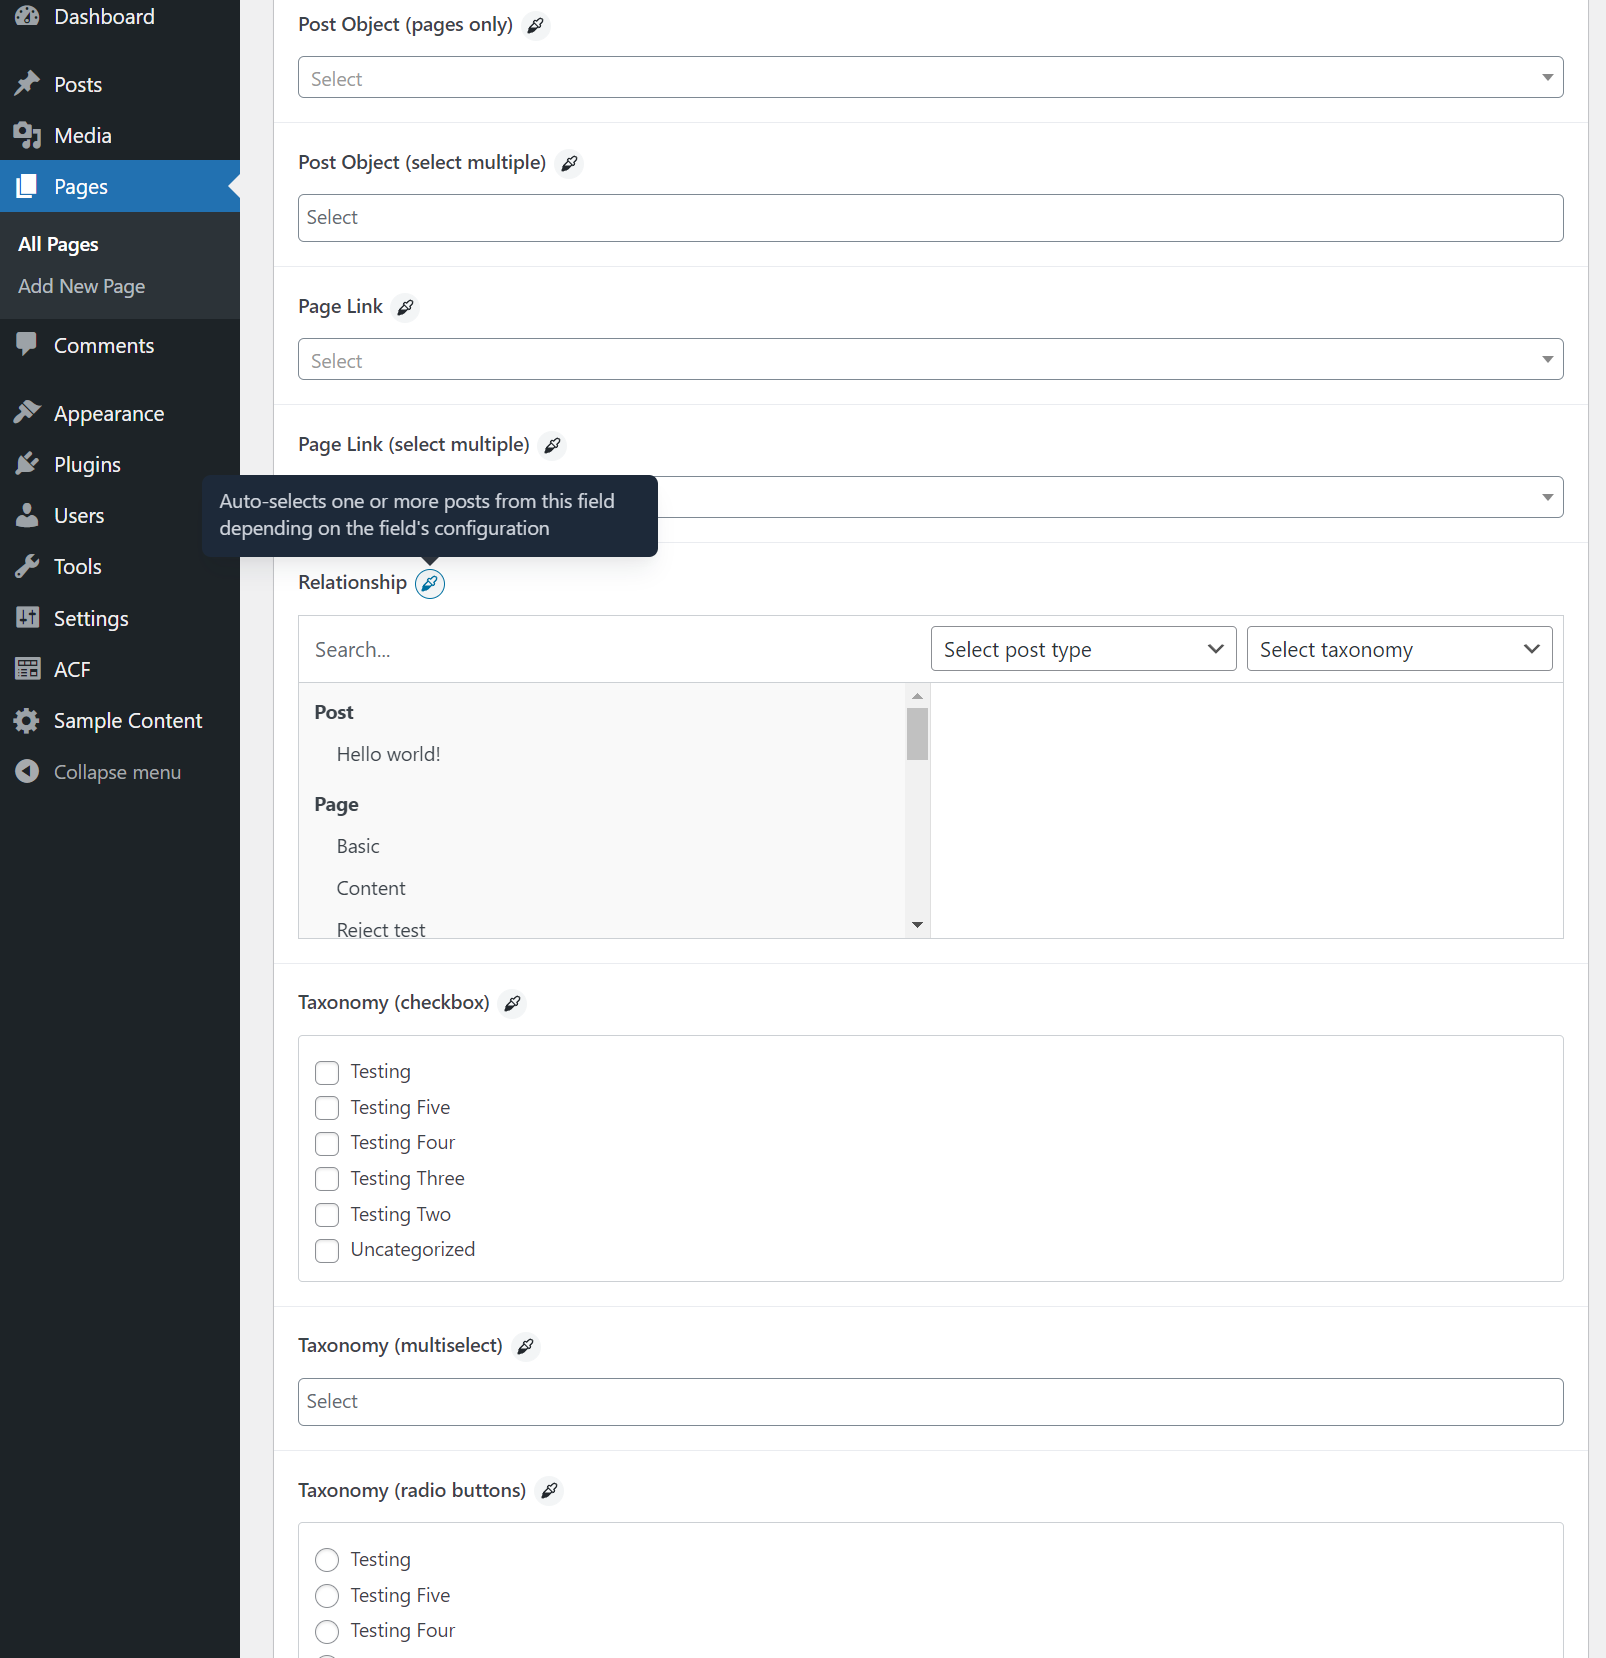This screenshot has width=1606, height=1658.
Task: Add Hello world! post to relationship
Action: coord(388,754)
